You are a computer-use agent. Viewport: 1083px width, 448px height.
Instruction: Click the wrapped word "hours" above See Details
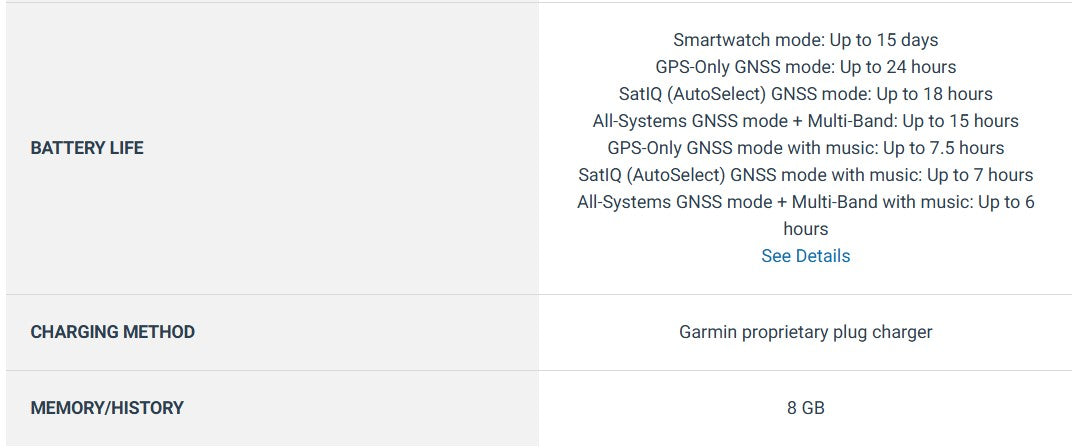805,229
